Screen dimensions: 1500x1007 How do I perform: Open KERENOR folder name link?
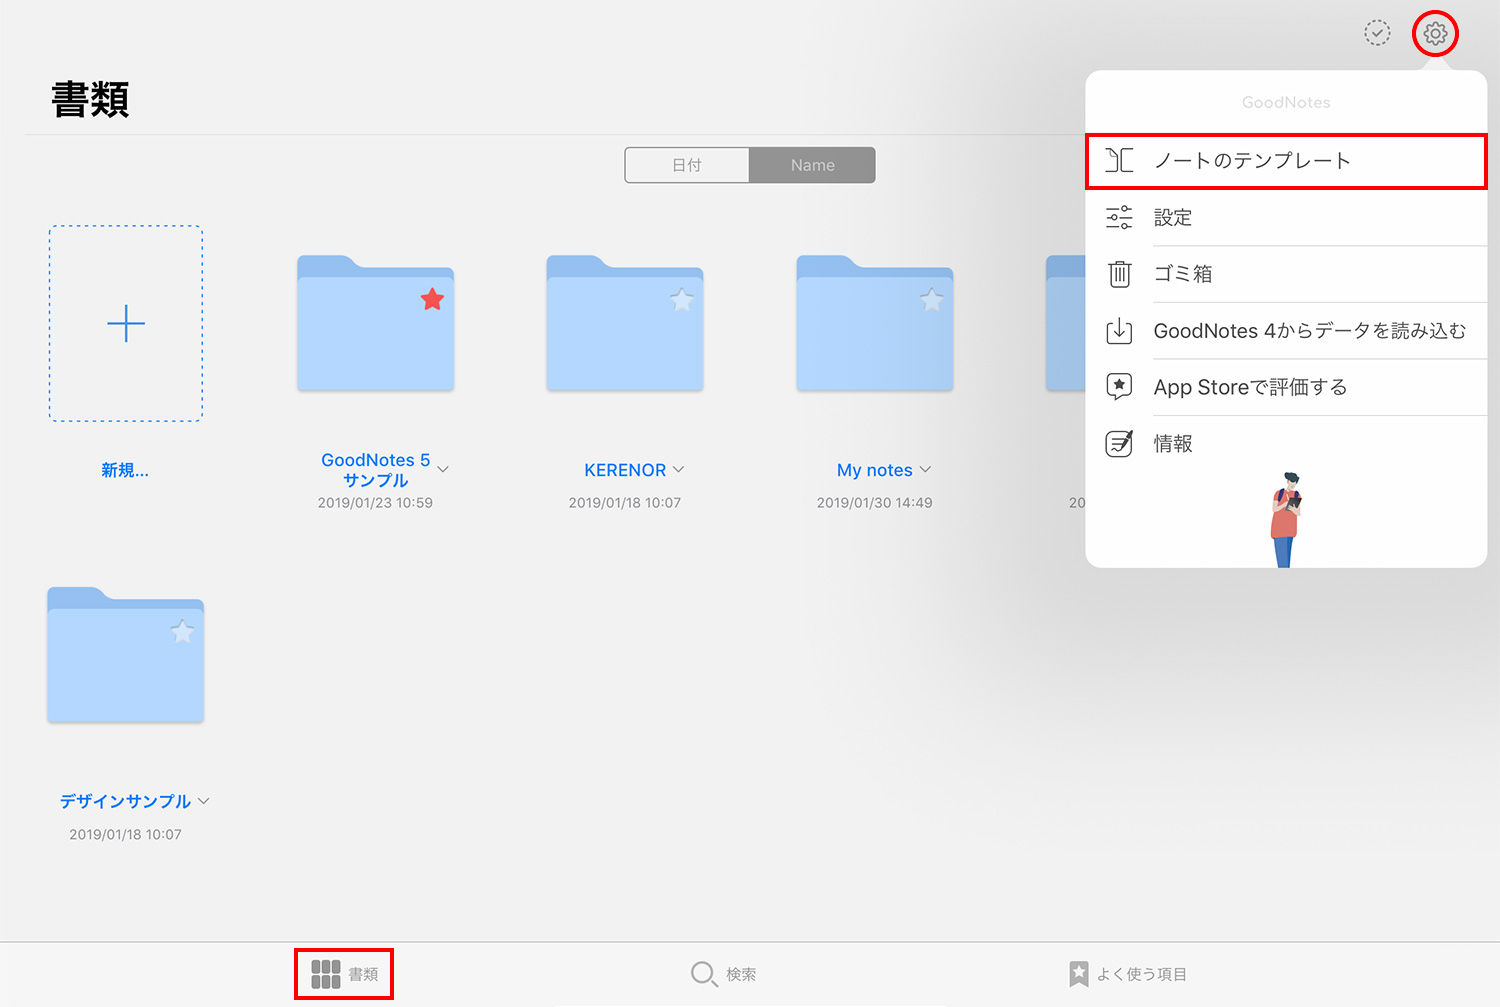click(x=625, y=470)
